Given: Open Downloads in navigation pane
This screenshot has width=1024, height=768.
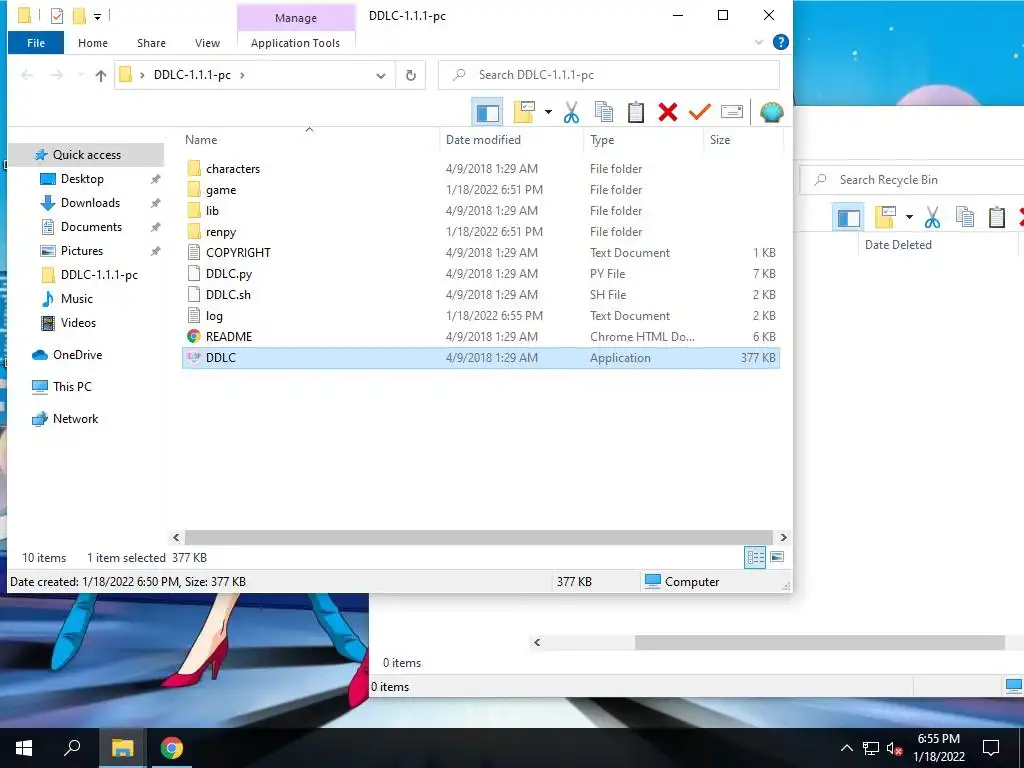Looking at the screenshot, I should tap(90, 203).
